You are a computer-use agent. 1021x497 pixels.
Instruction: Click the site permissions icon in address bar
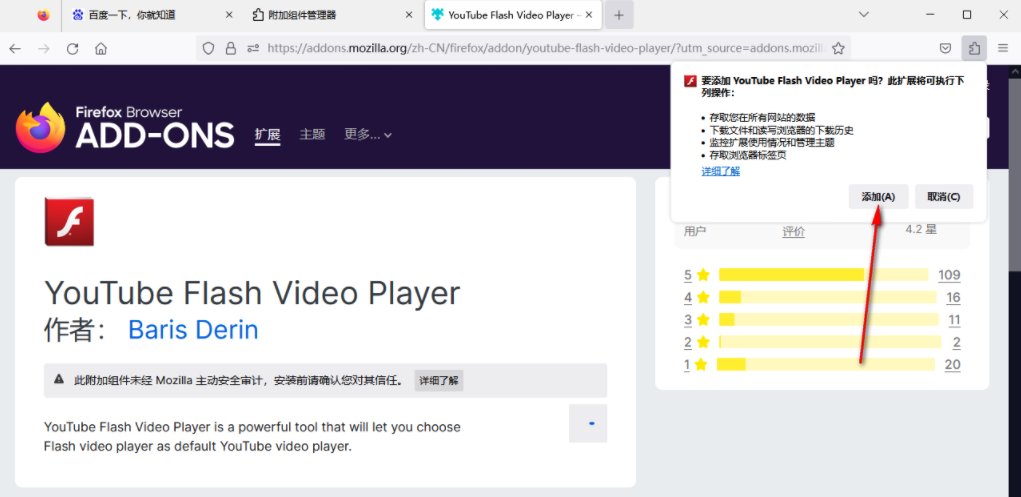click(x=253, y=48)
